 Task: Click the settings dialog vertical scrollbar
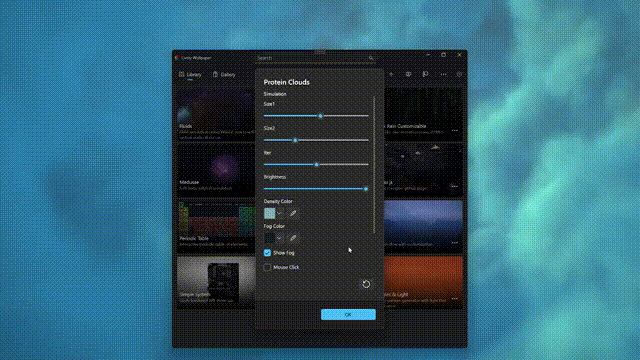click(374, 164)
